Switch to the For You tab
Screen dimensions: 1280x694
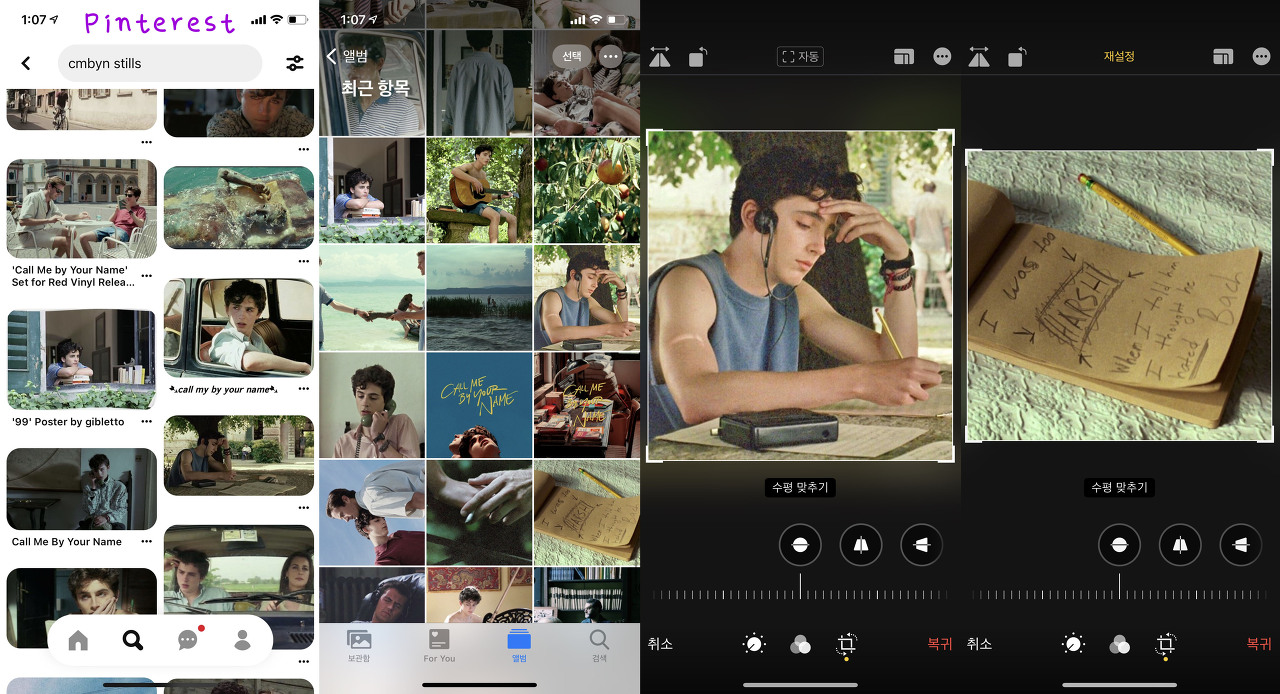[439, 646]
